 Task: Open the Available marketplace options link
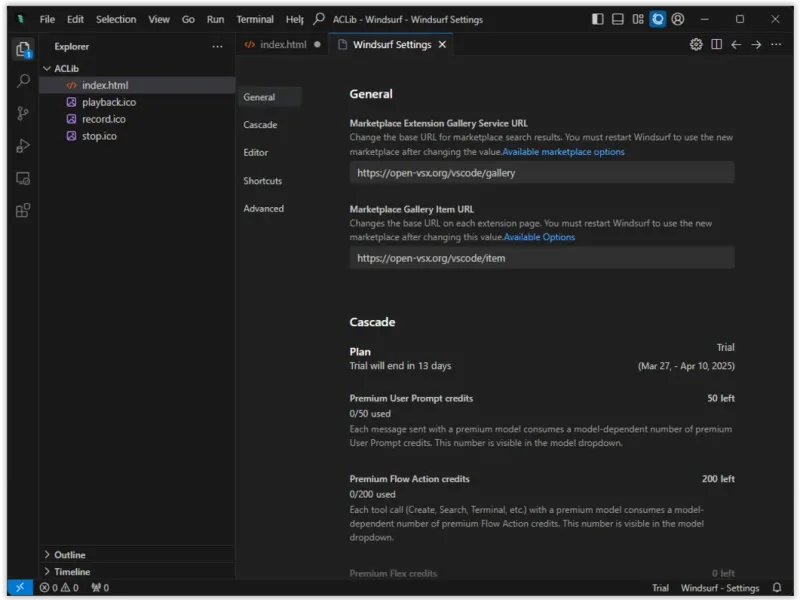[563, 152]
